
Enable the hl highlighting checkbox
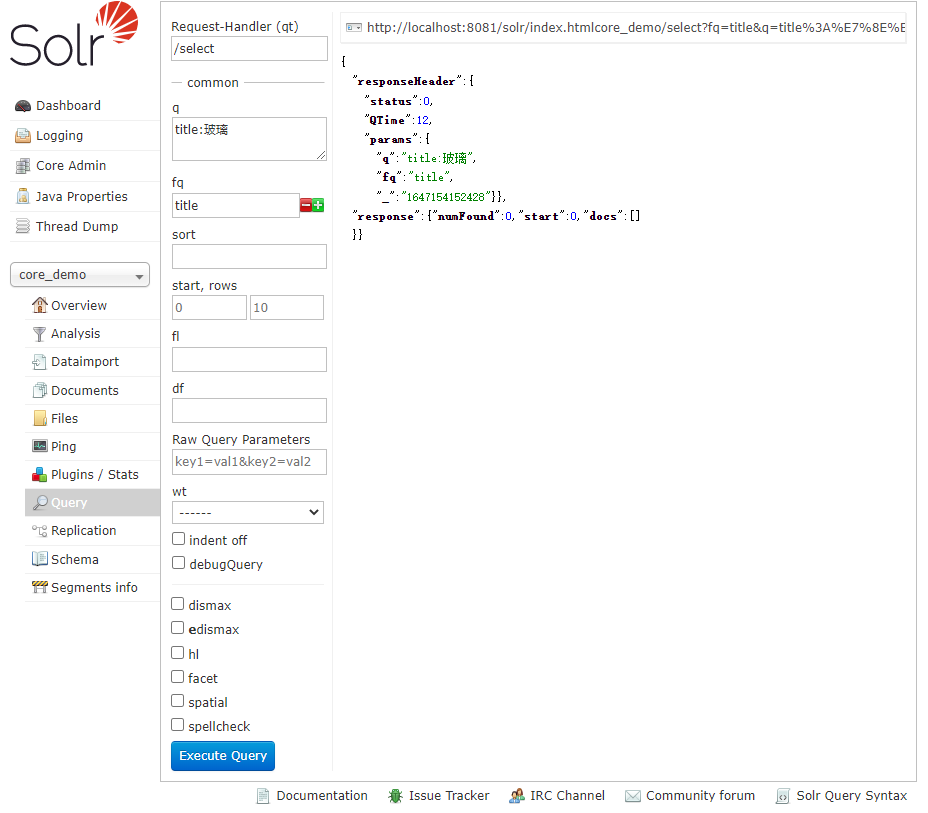click(178, 653)
